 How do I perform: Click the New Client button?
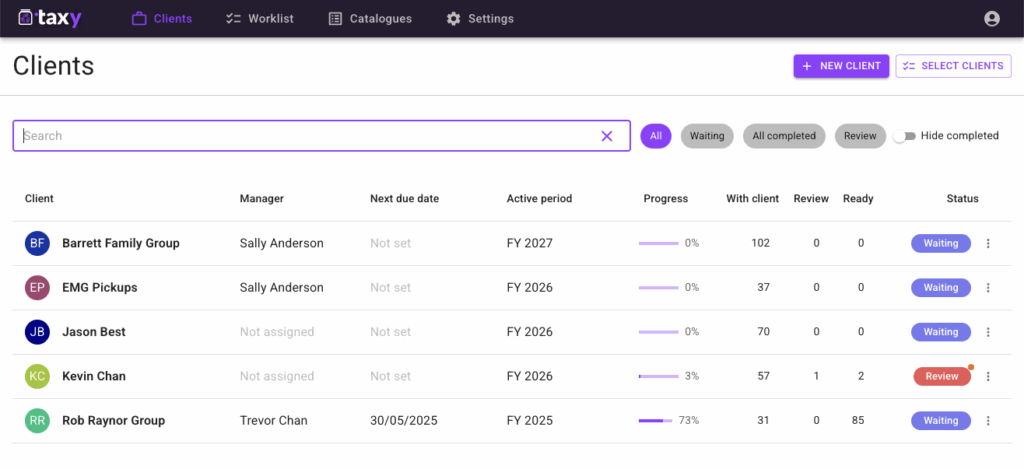click(x=840, y=66)
